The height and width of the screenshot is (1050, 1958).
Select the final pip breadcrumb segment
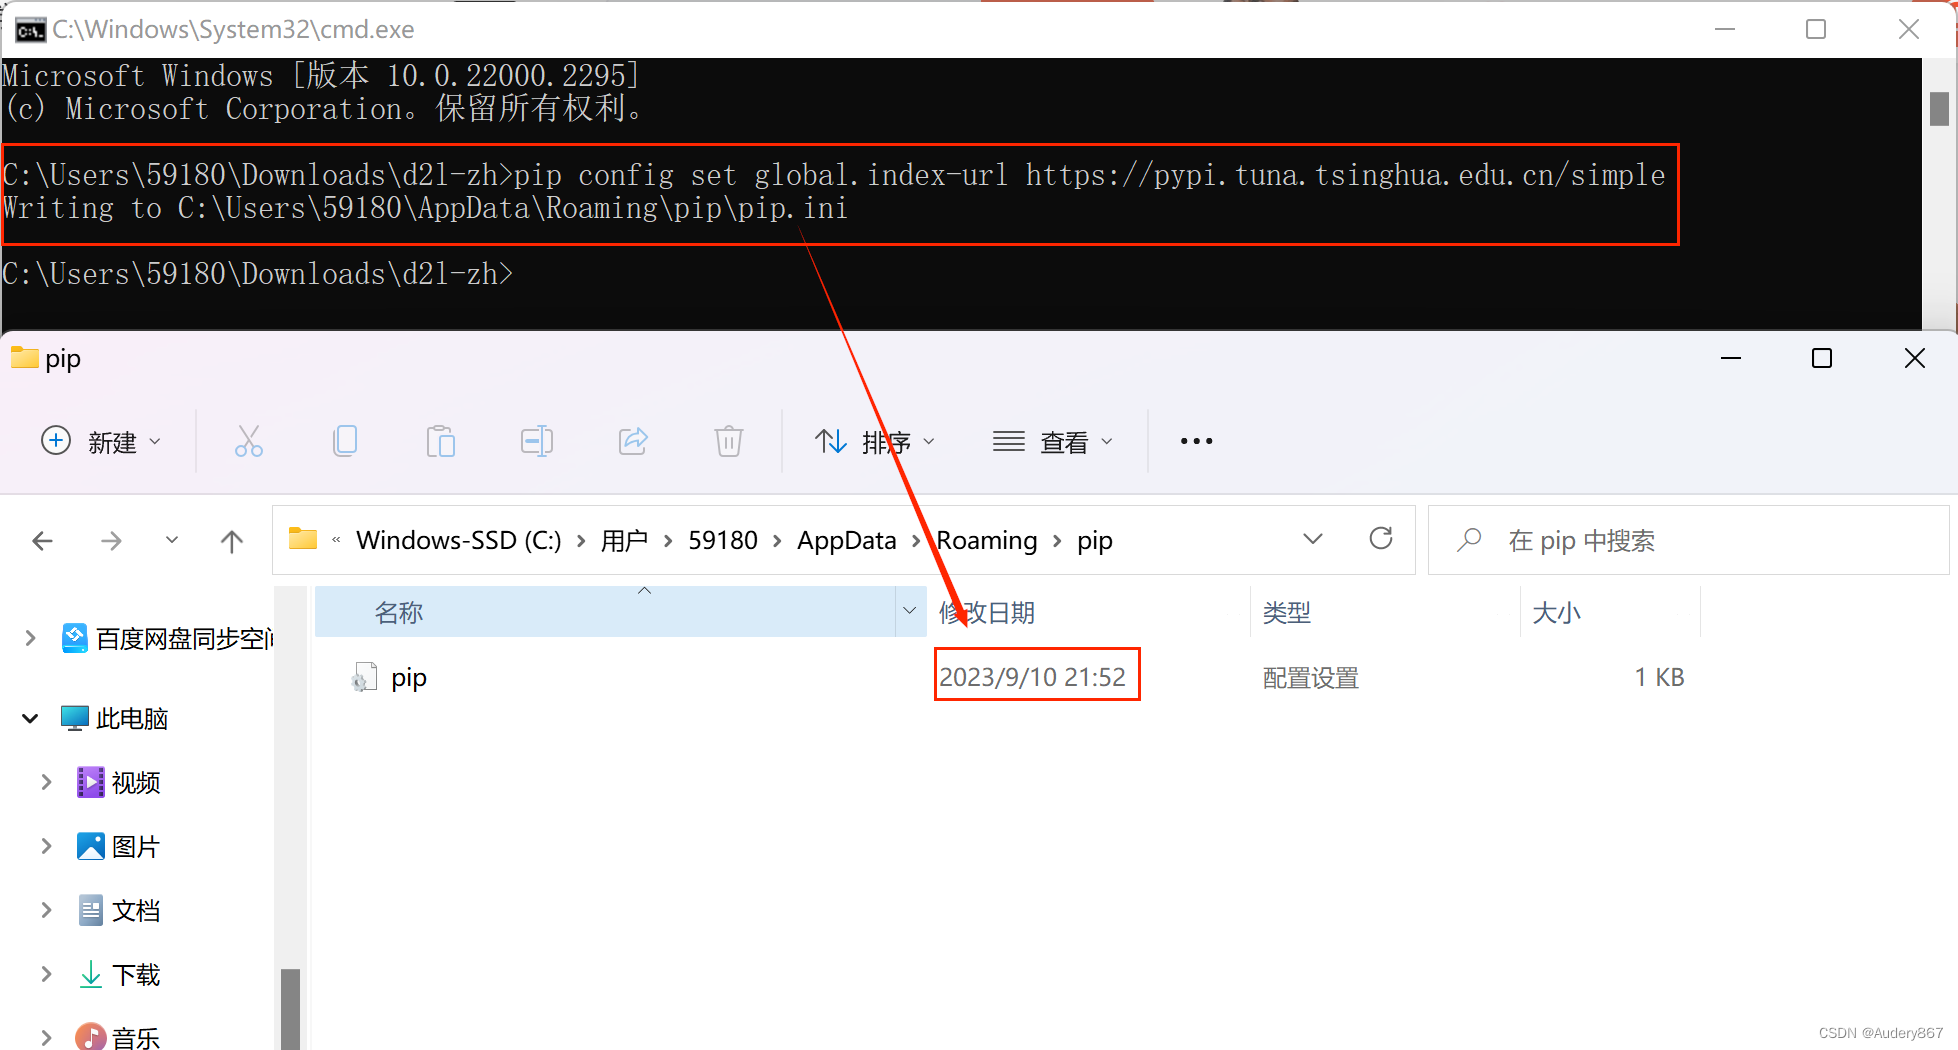(x=1095, y=540)
